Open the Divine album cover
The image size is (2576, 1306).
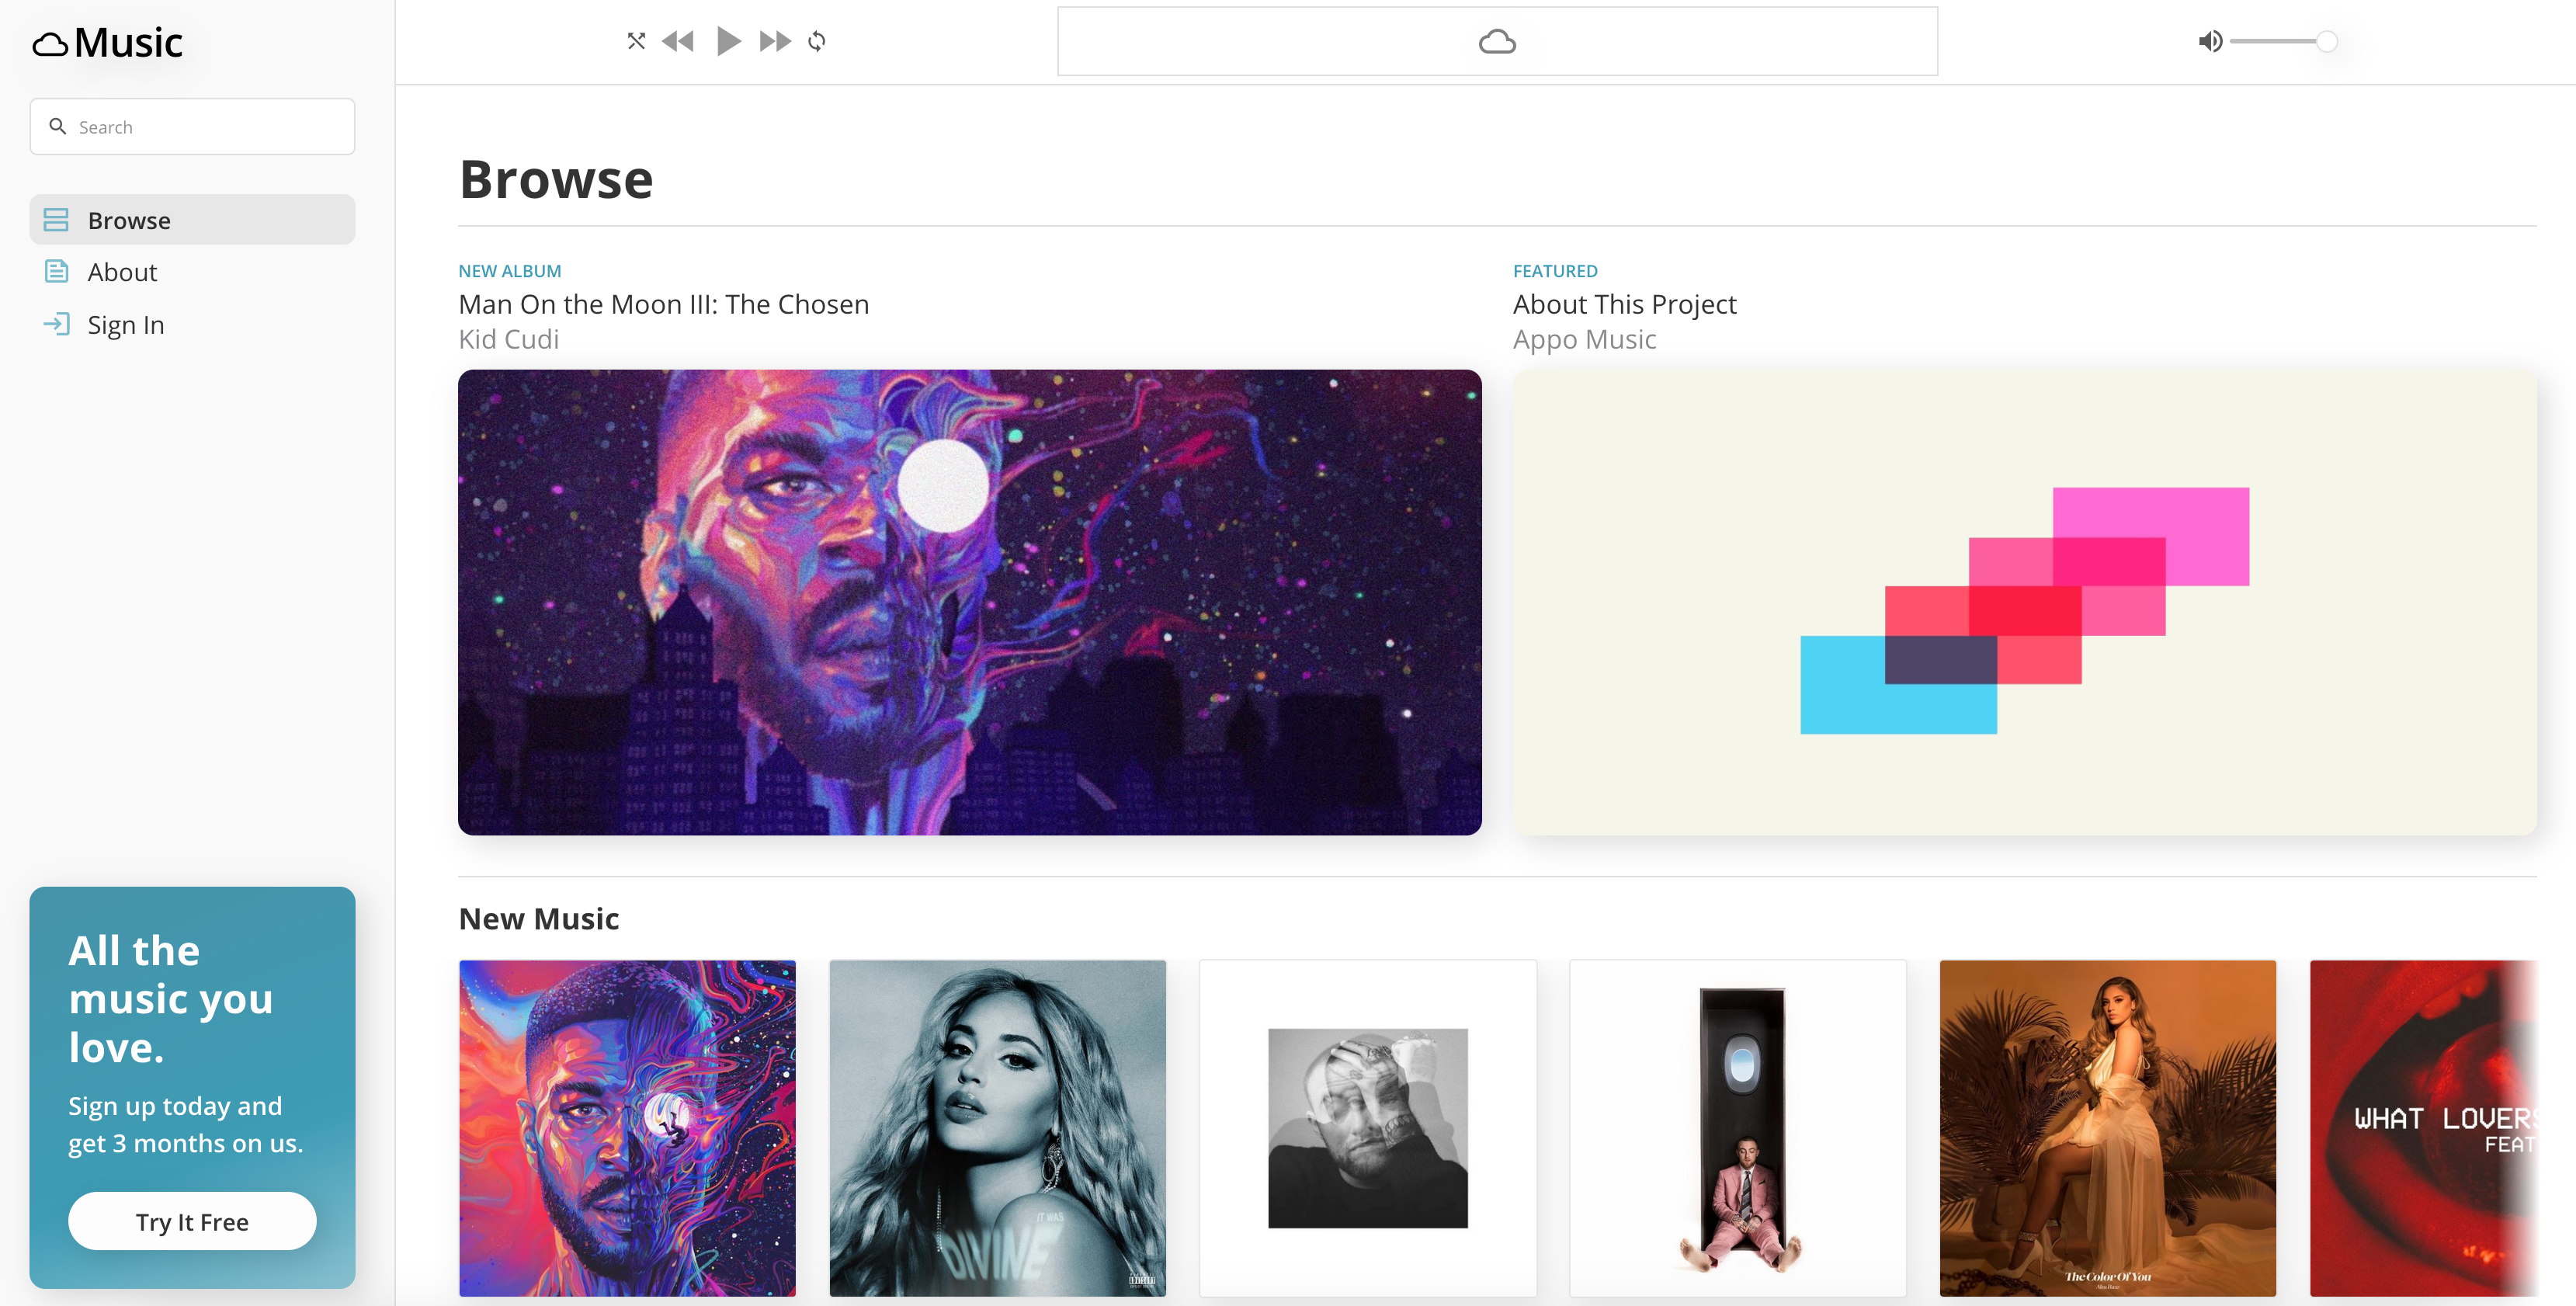click(997, 1128)
